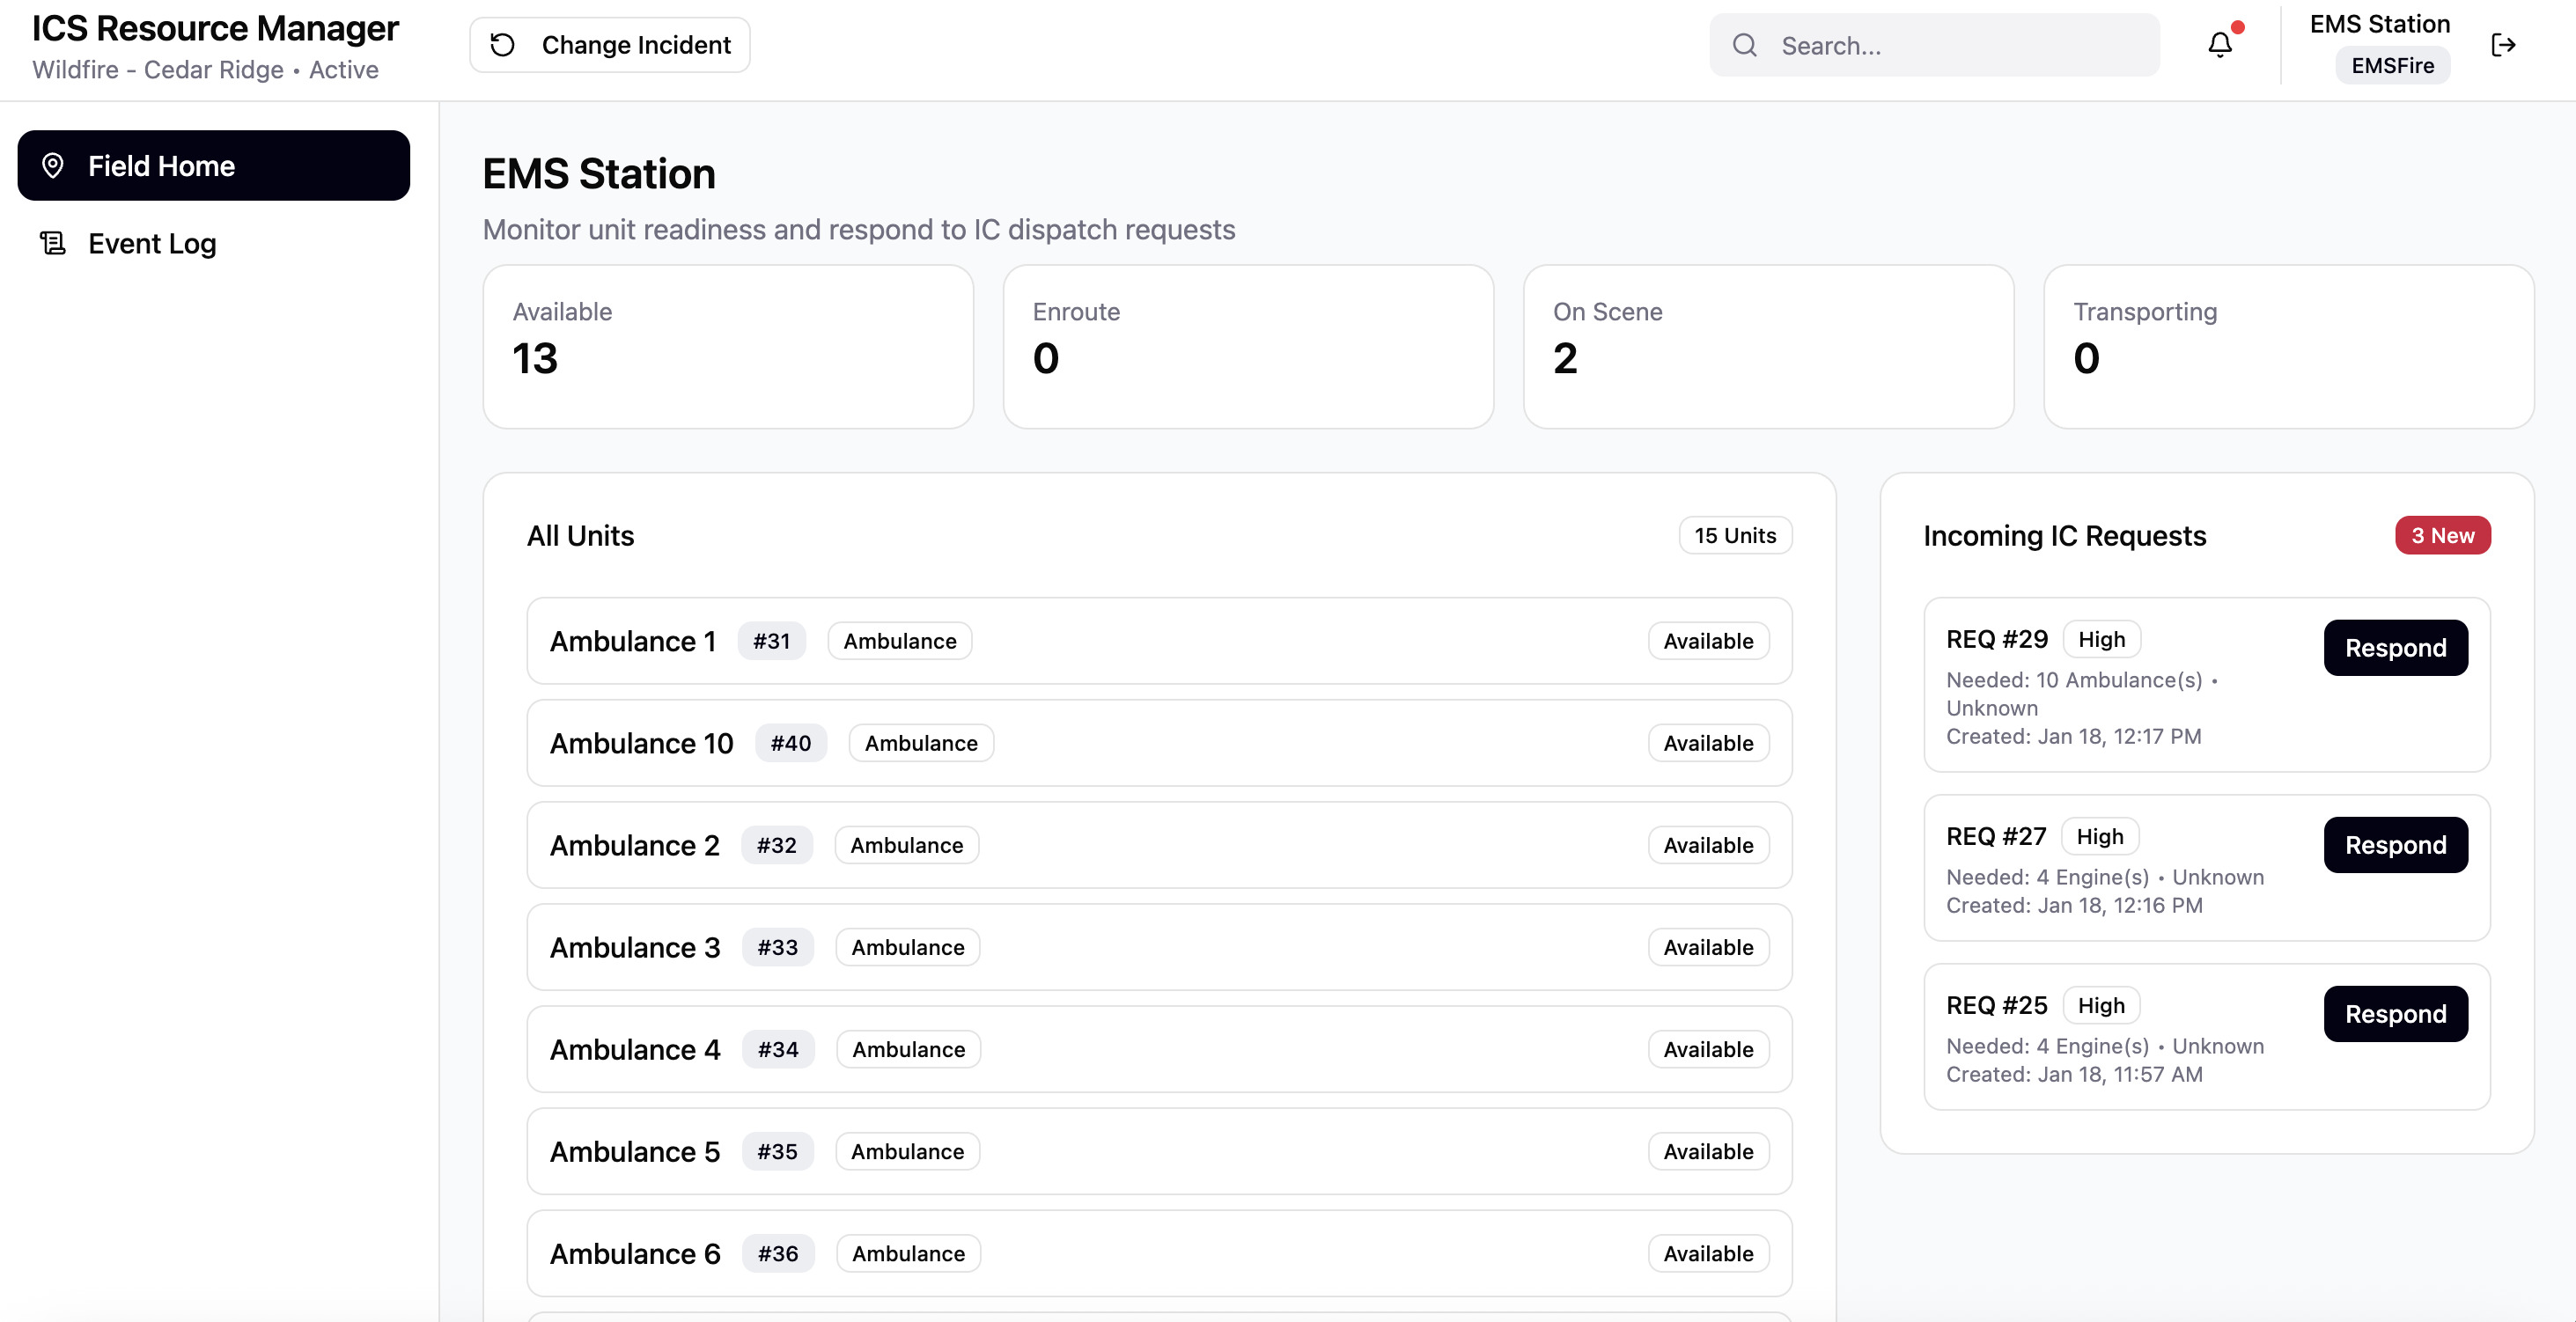The image size is (2576, 1322).
Task: Click the notification bell icon
Action: tap(2219, 45)
